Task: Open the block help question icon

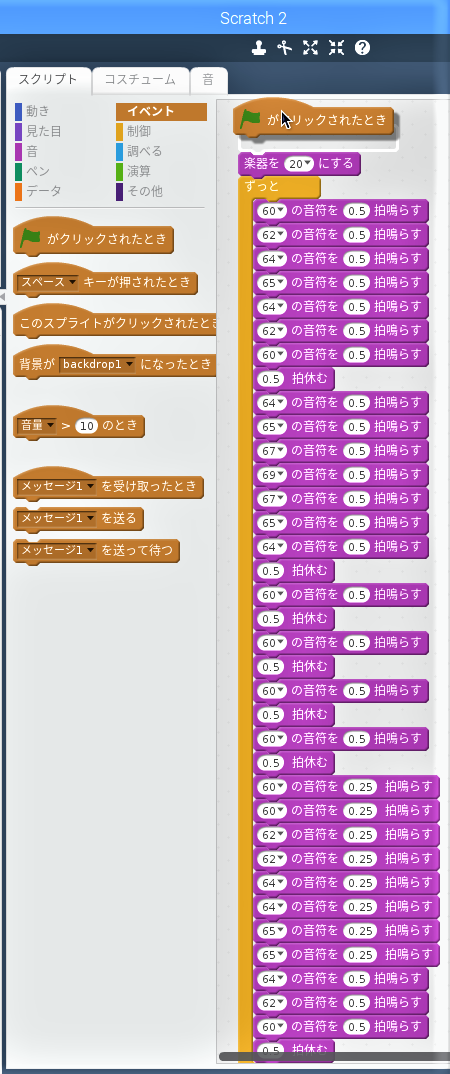Action: click(362, 47)
